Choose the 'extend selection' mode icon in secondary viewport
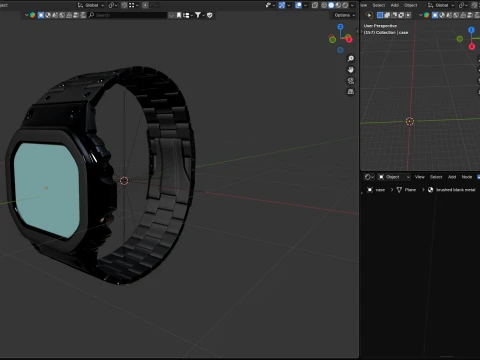Image resolution: width=480 pixels, height=360 pixels. (x=387, y=15)
